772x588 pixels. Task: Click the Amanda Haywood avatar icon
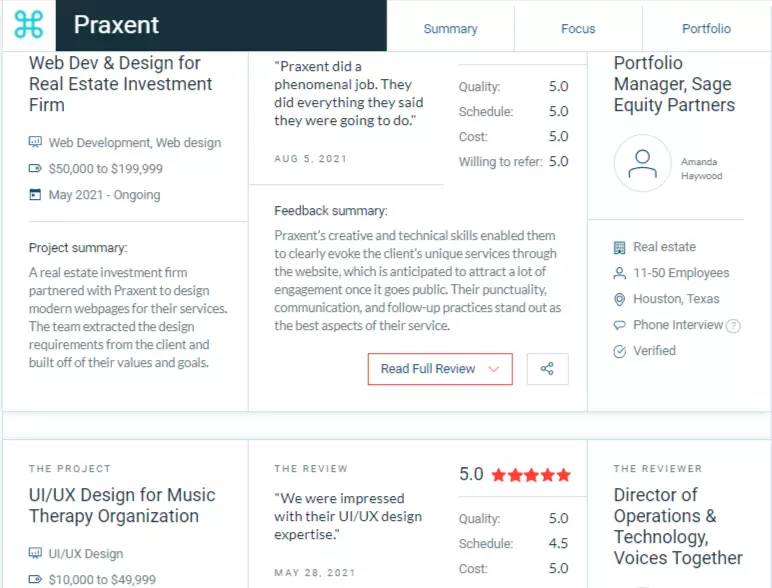tap(642, 163)
